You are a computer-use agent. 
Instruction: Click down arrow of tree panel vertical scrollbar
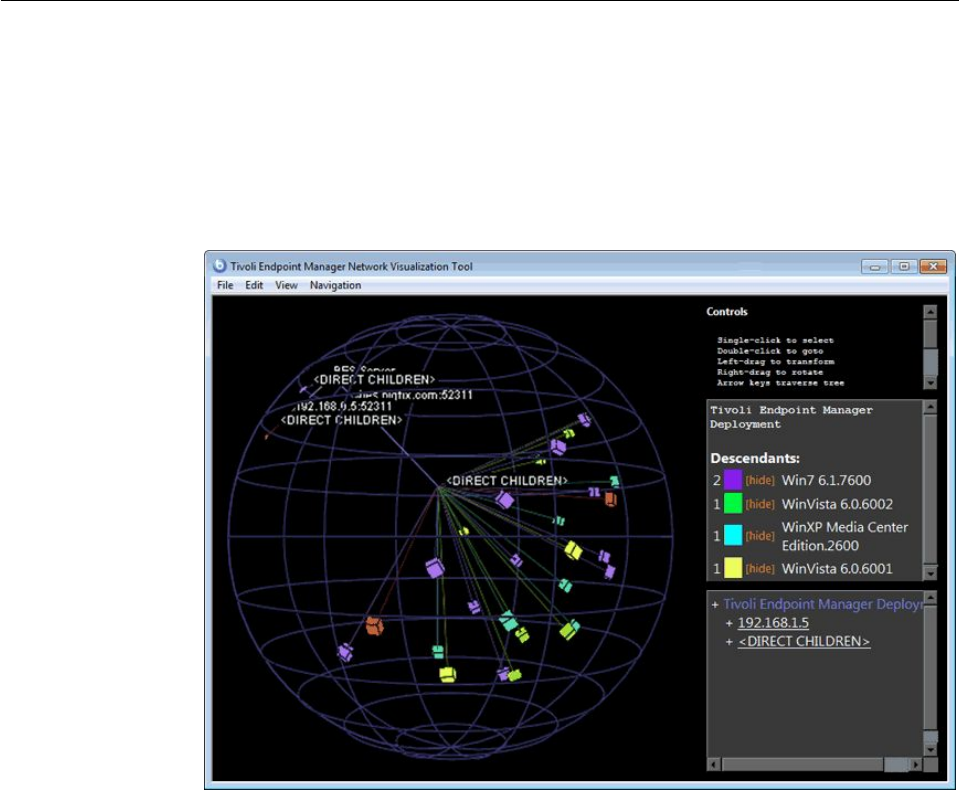(930, 750)
